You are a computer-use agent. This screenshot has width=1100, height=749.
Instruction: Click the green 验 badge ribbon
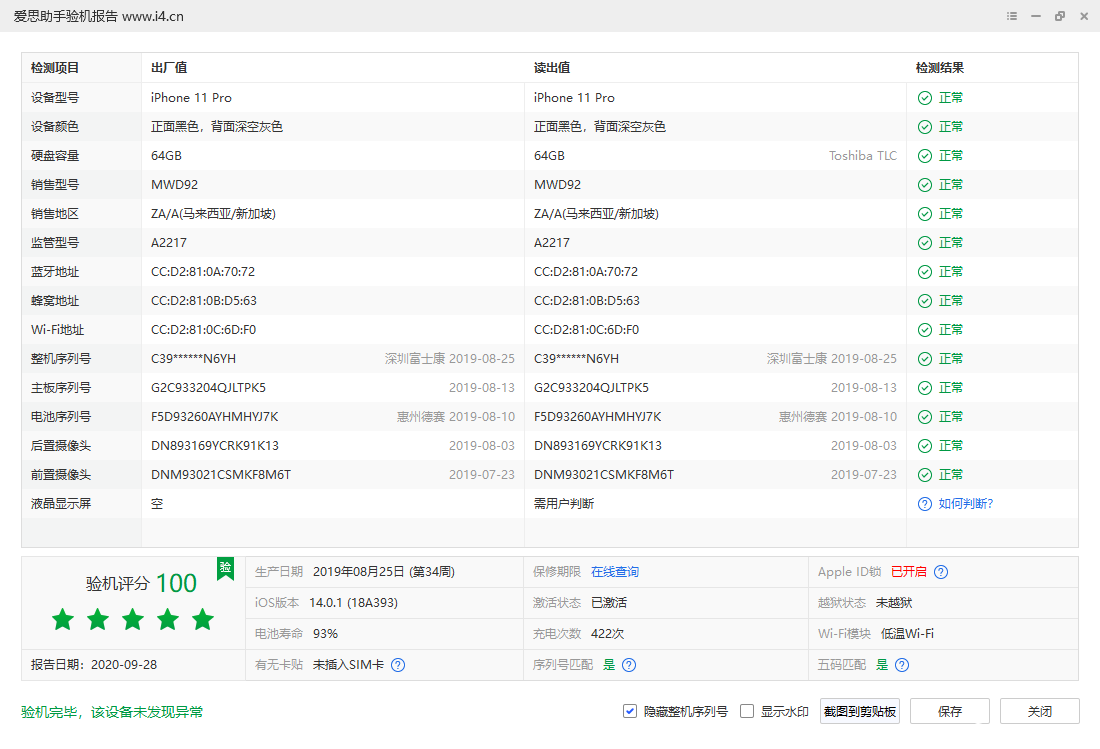click(225, 569)
